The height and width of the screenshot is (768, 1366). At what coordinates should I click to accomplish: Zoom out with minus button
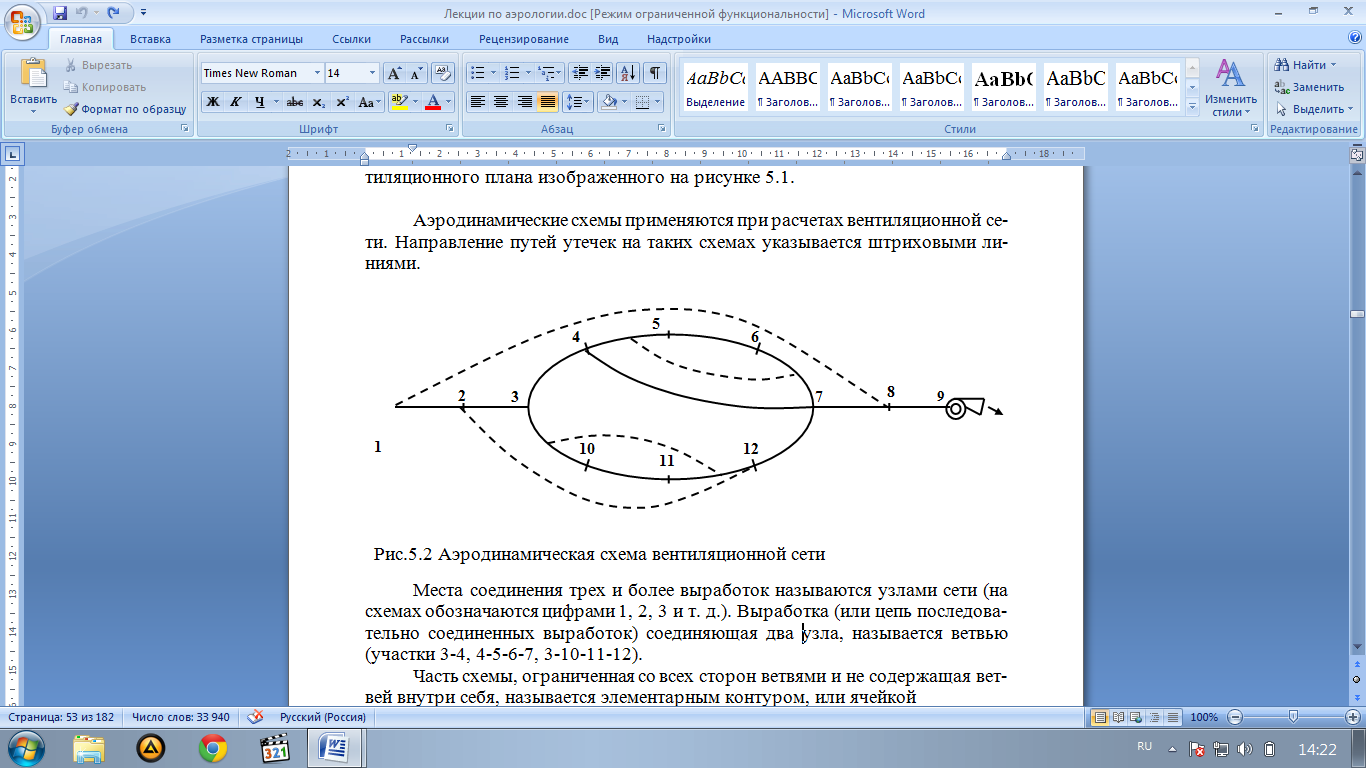pos(1236,717)
